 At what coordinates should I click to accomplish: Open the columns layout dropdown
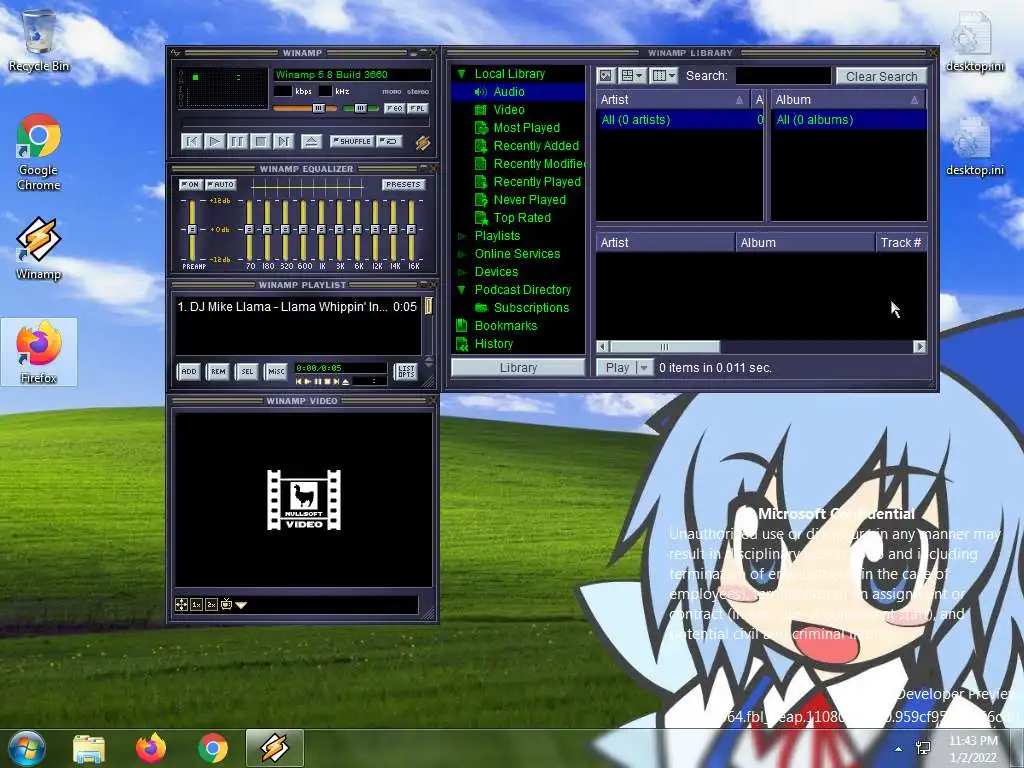click(664, 76)
